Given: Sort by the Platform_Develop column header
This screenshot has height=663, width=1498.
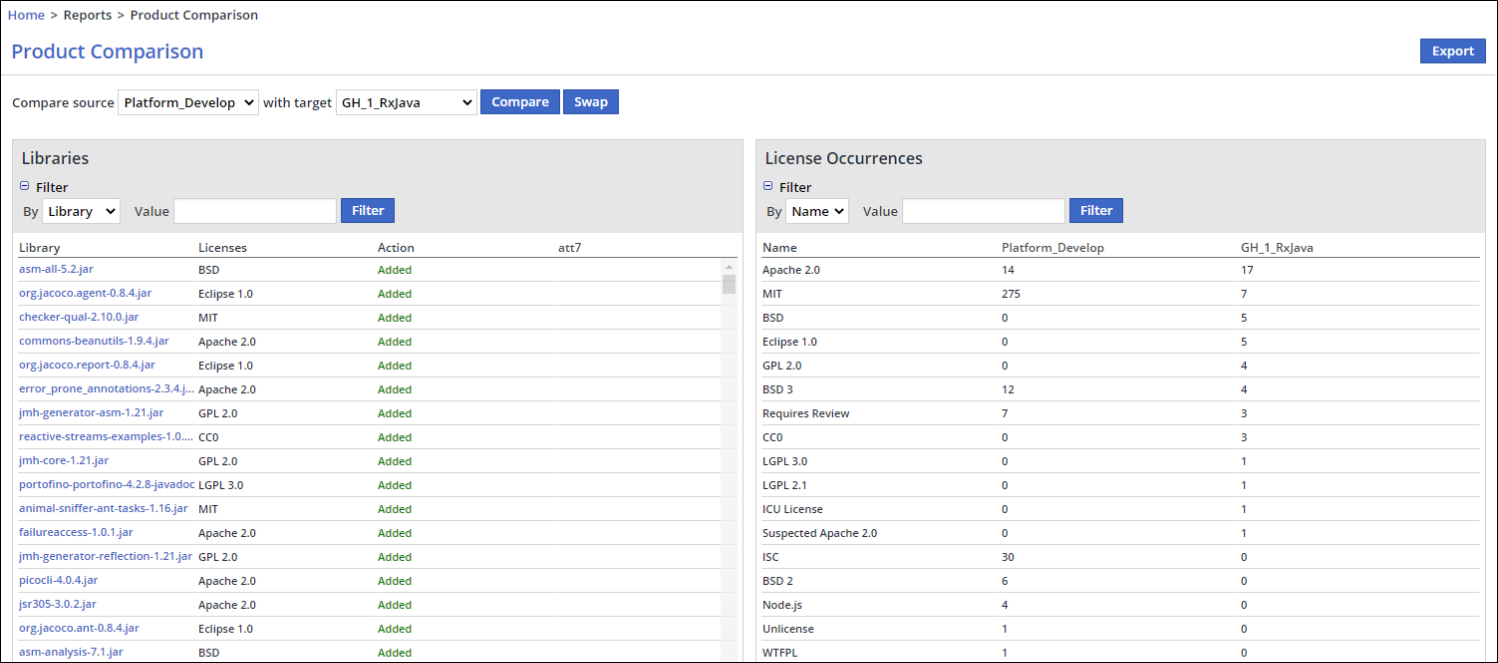Looking at the screenshot, I should click(1052, 247).
